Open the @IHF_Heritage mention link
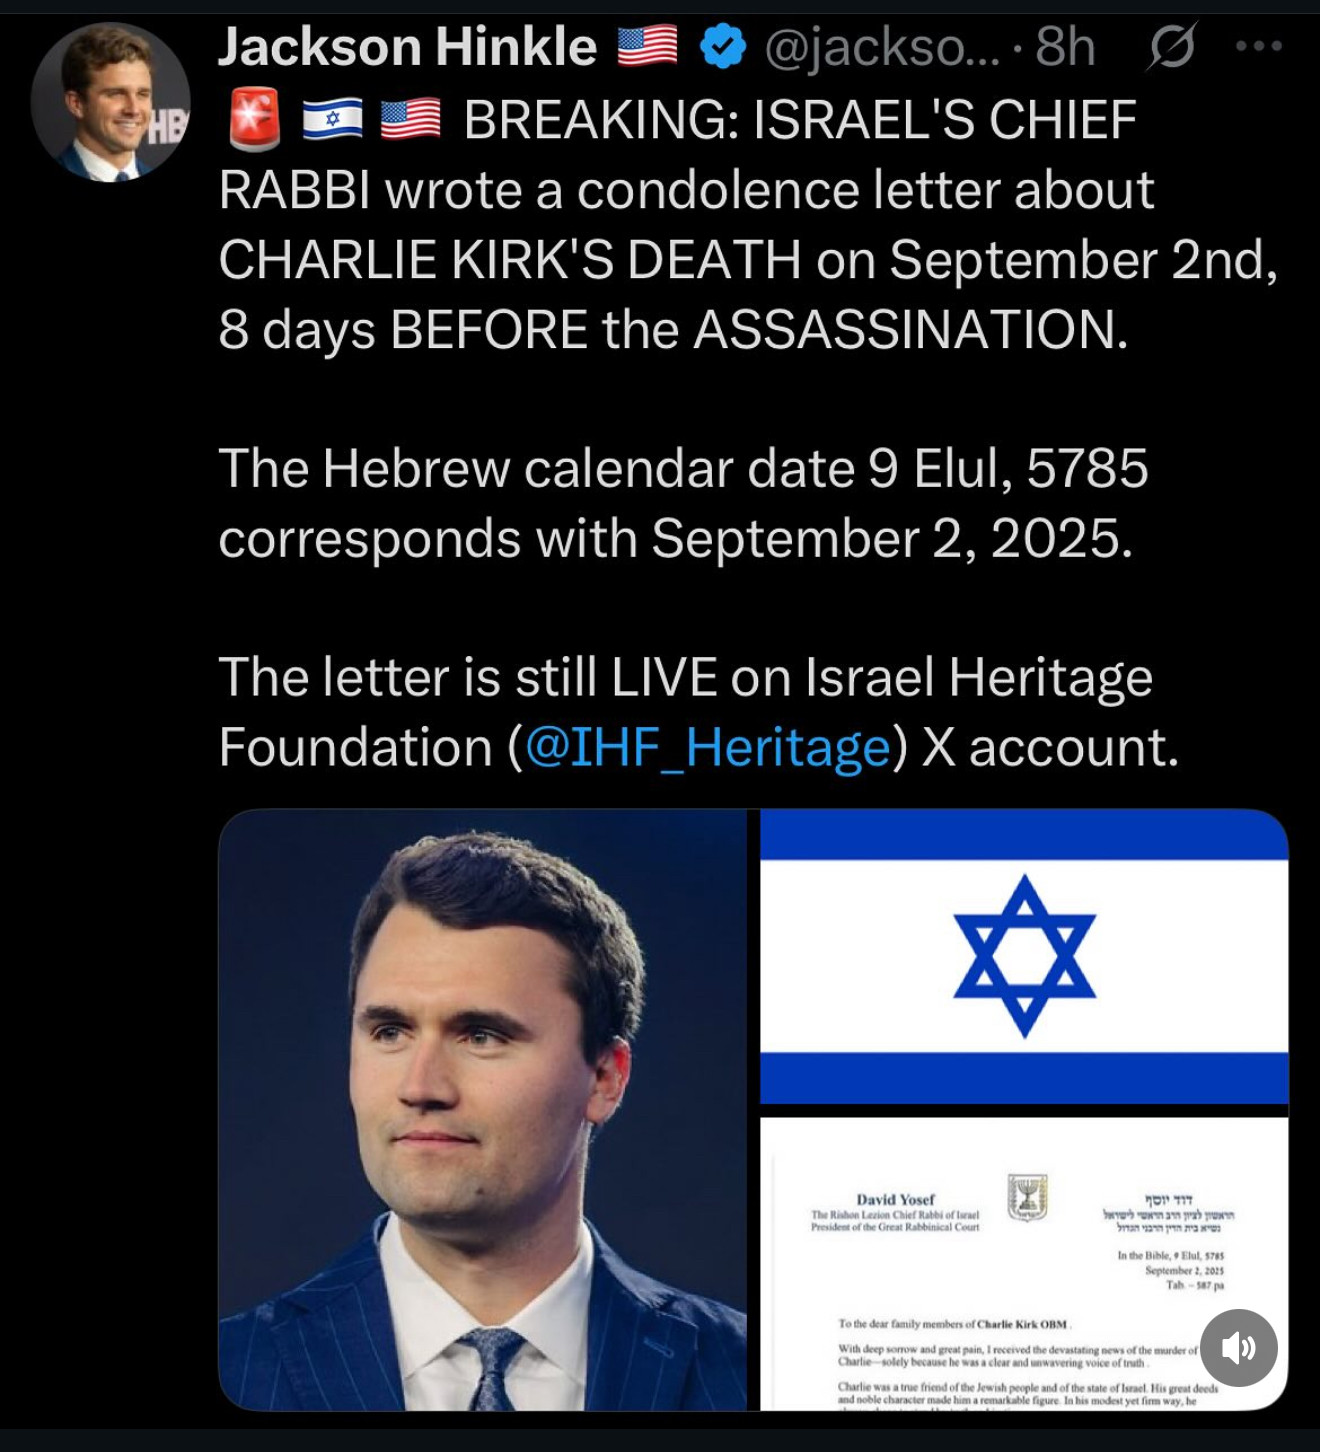 pyautogui.click(x=707, y=747)
